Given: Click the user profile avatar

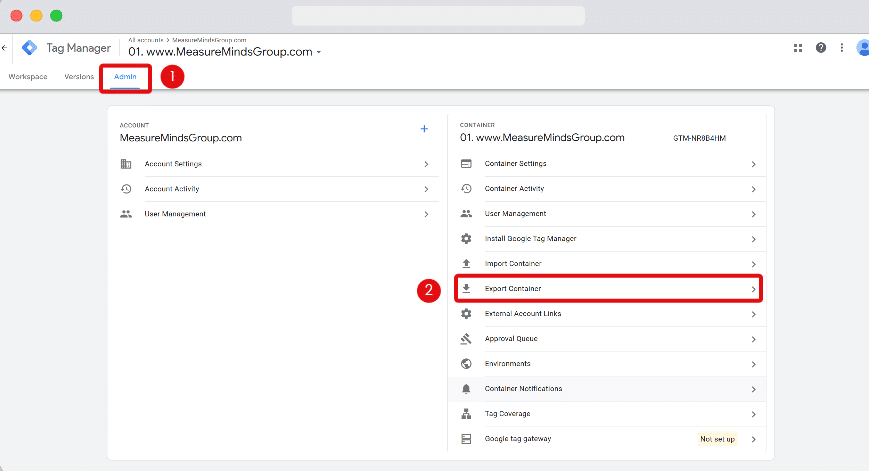Looking at the screenshot, I should click(863, 48).
